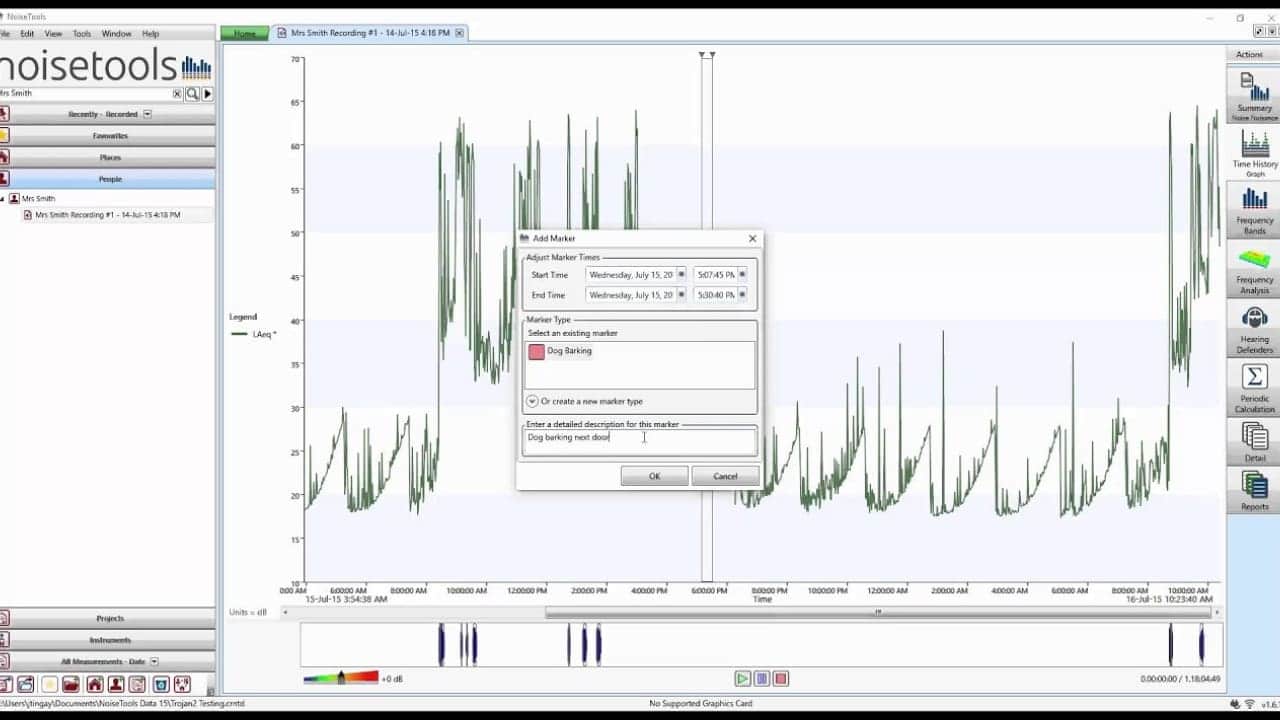Open the Window menu
The image size is (1280, 720).
(117, 34)
